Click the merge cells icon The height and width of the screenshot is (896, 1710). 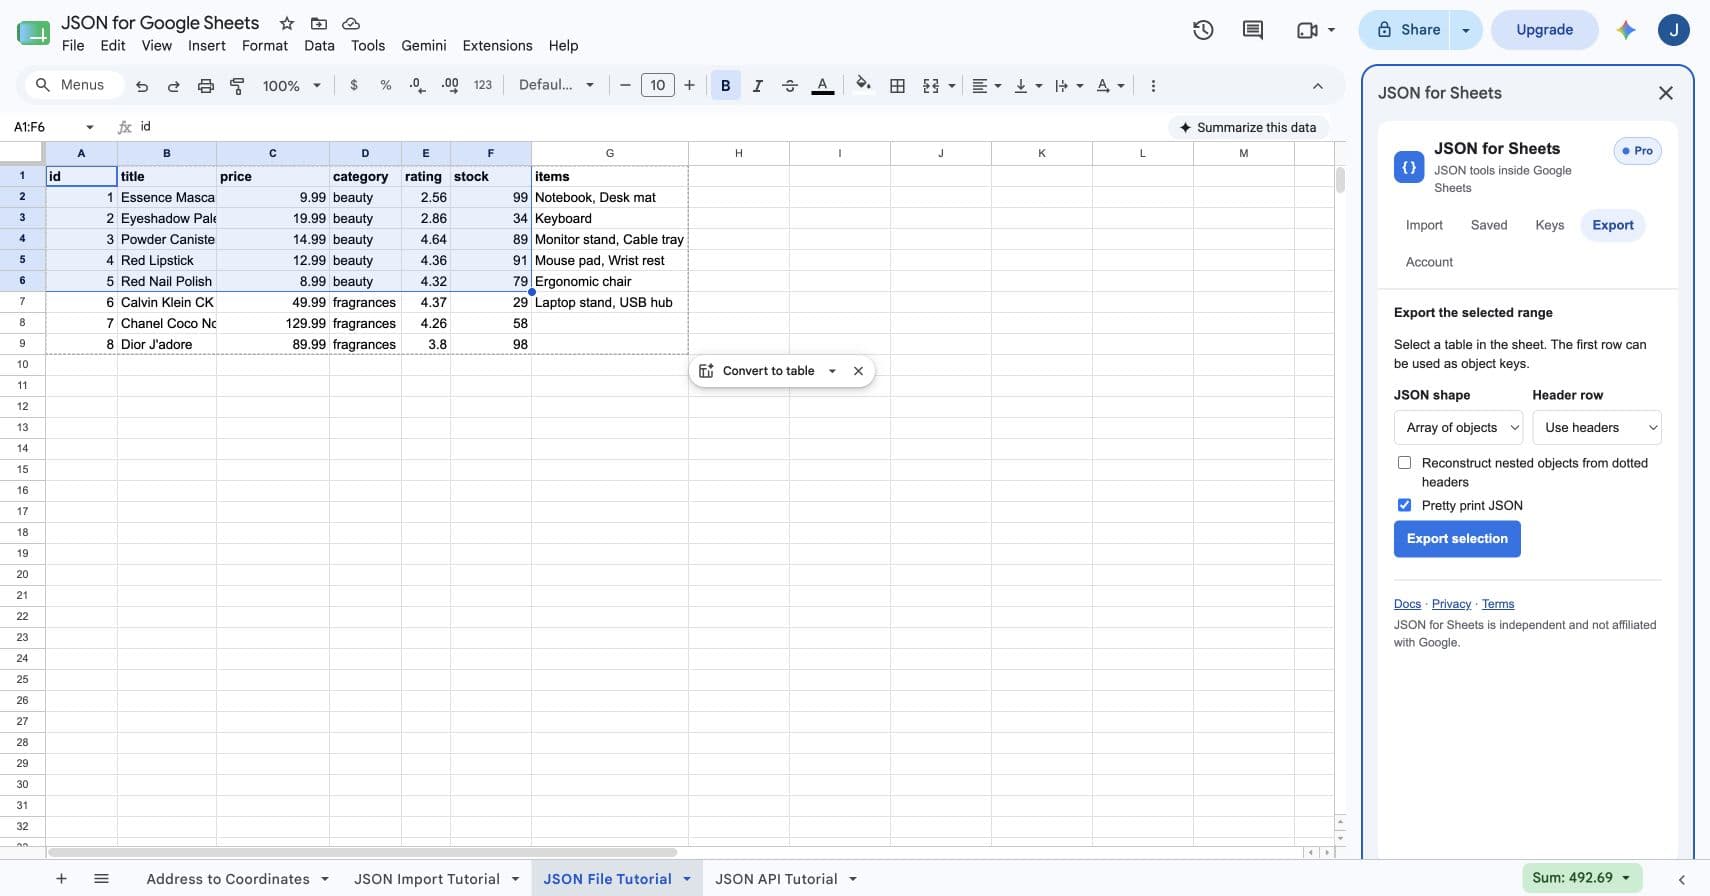(931, 86)
